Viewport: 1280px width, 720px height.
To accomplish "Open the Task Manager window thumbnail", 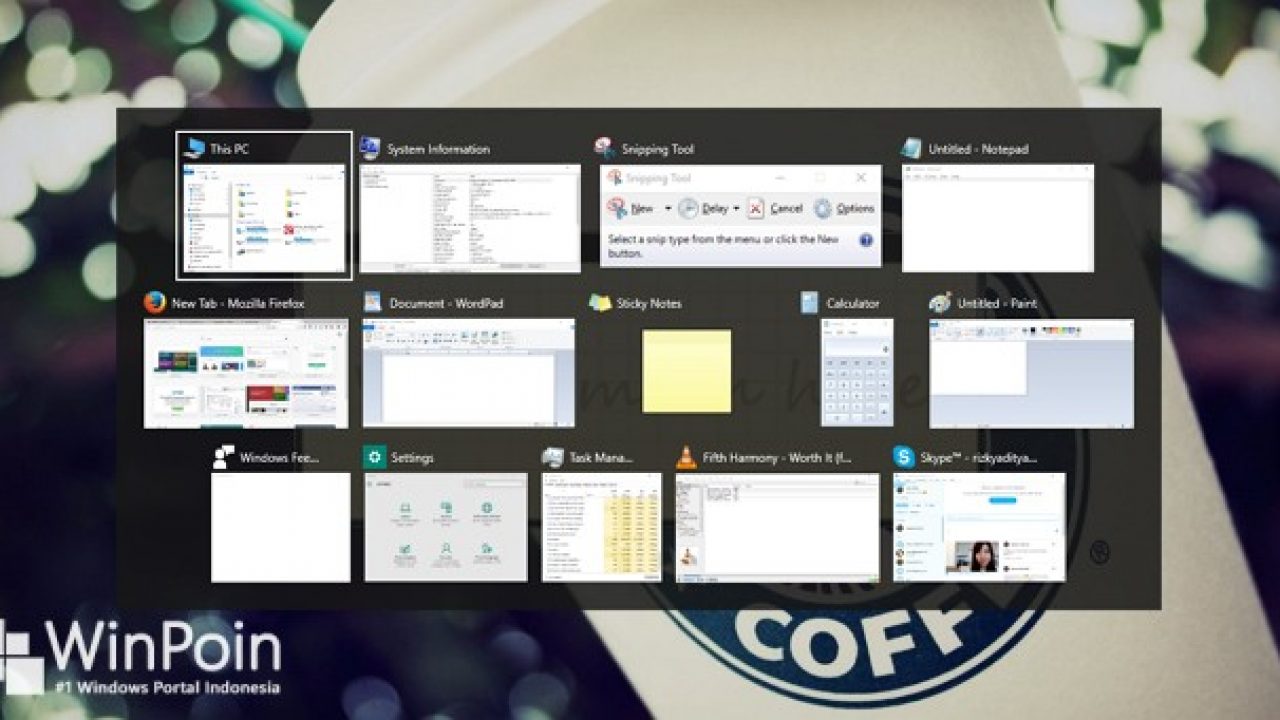I will point(602,527).
